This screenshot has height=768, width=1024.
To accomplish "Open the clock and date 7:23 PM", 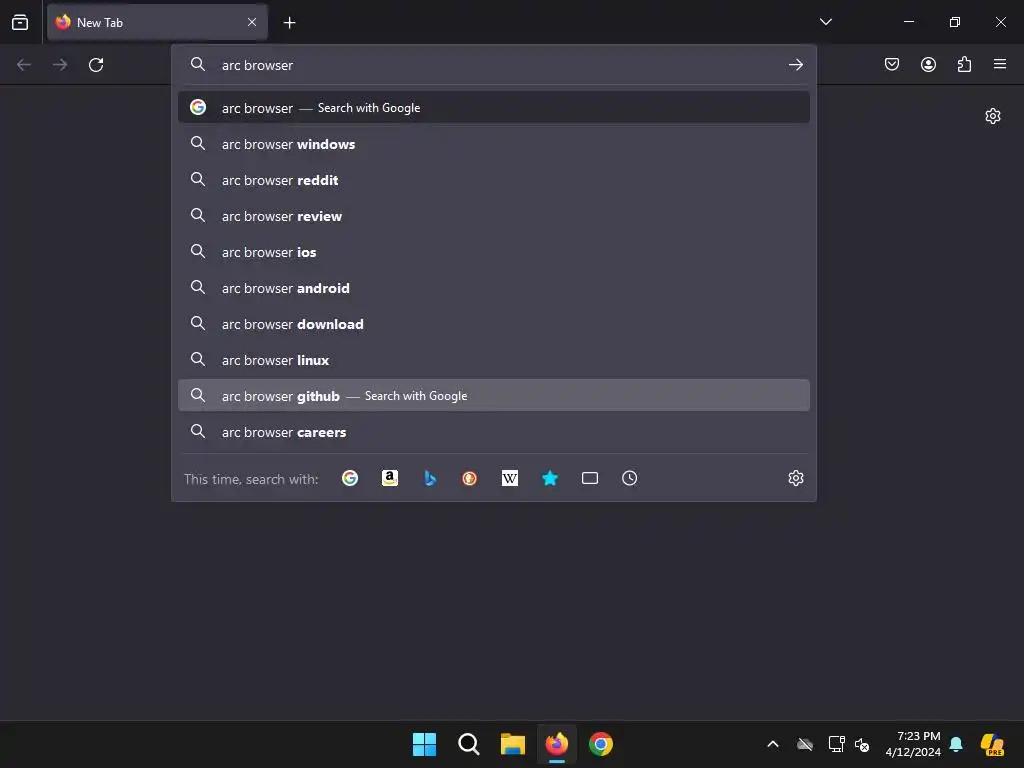I will (x=913, y=744).
